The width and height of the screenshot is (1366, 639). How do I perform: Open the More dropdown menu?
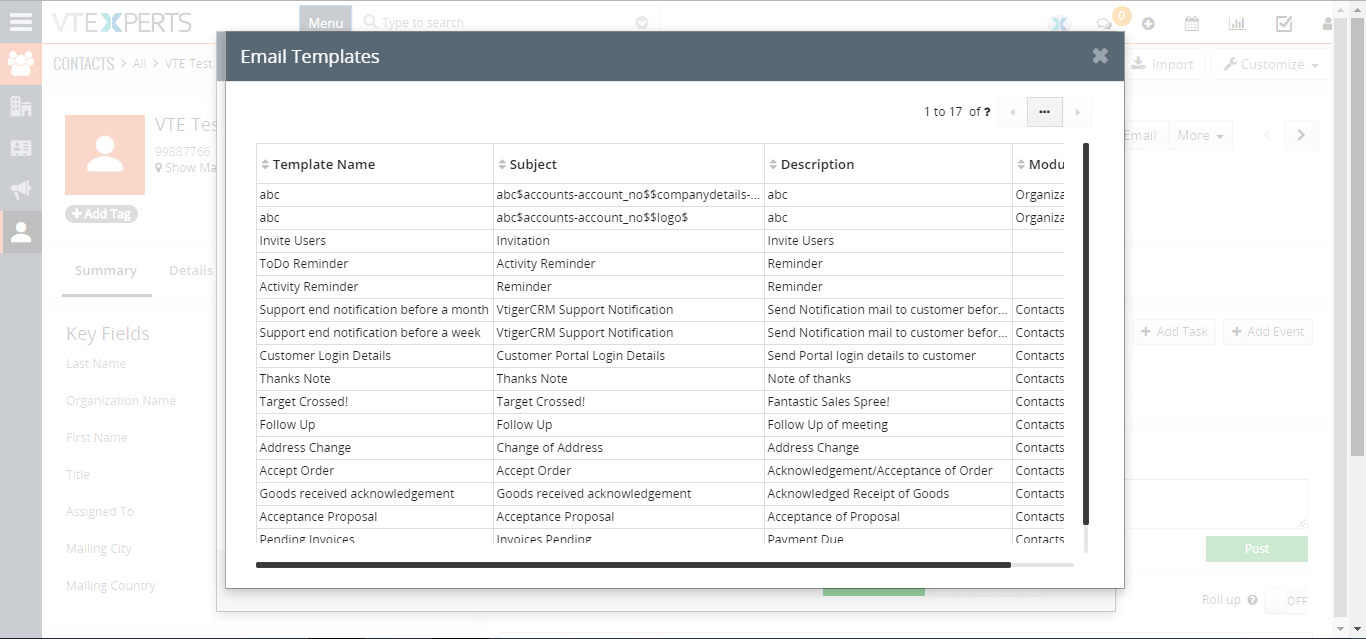point(1200,135)
